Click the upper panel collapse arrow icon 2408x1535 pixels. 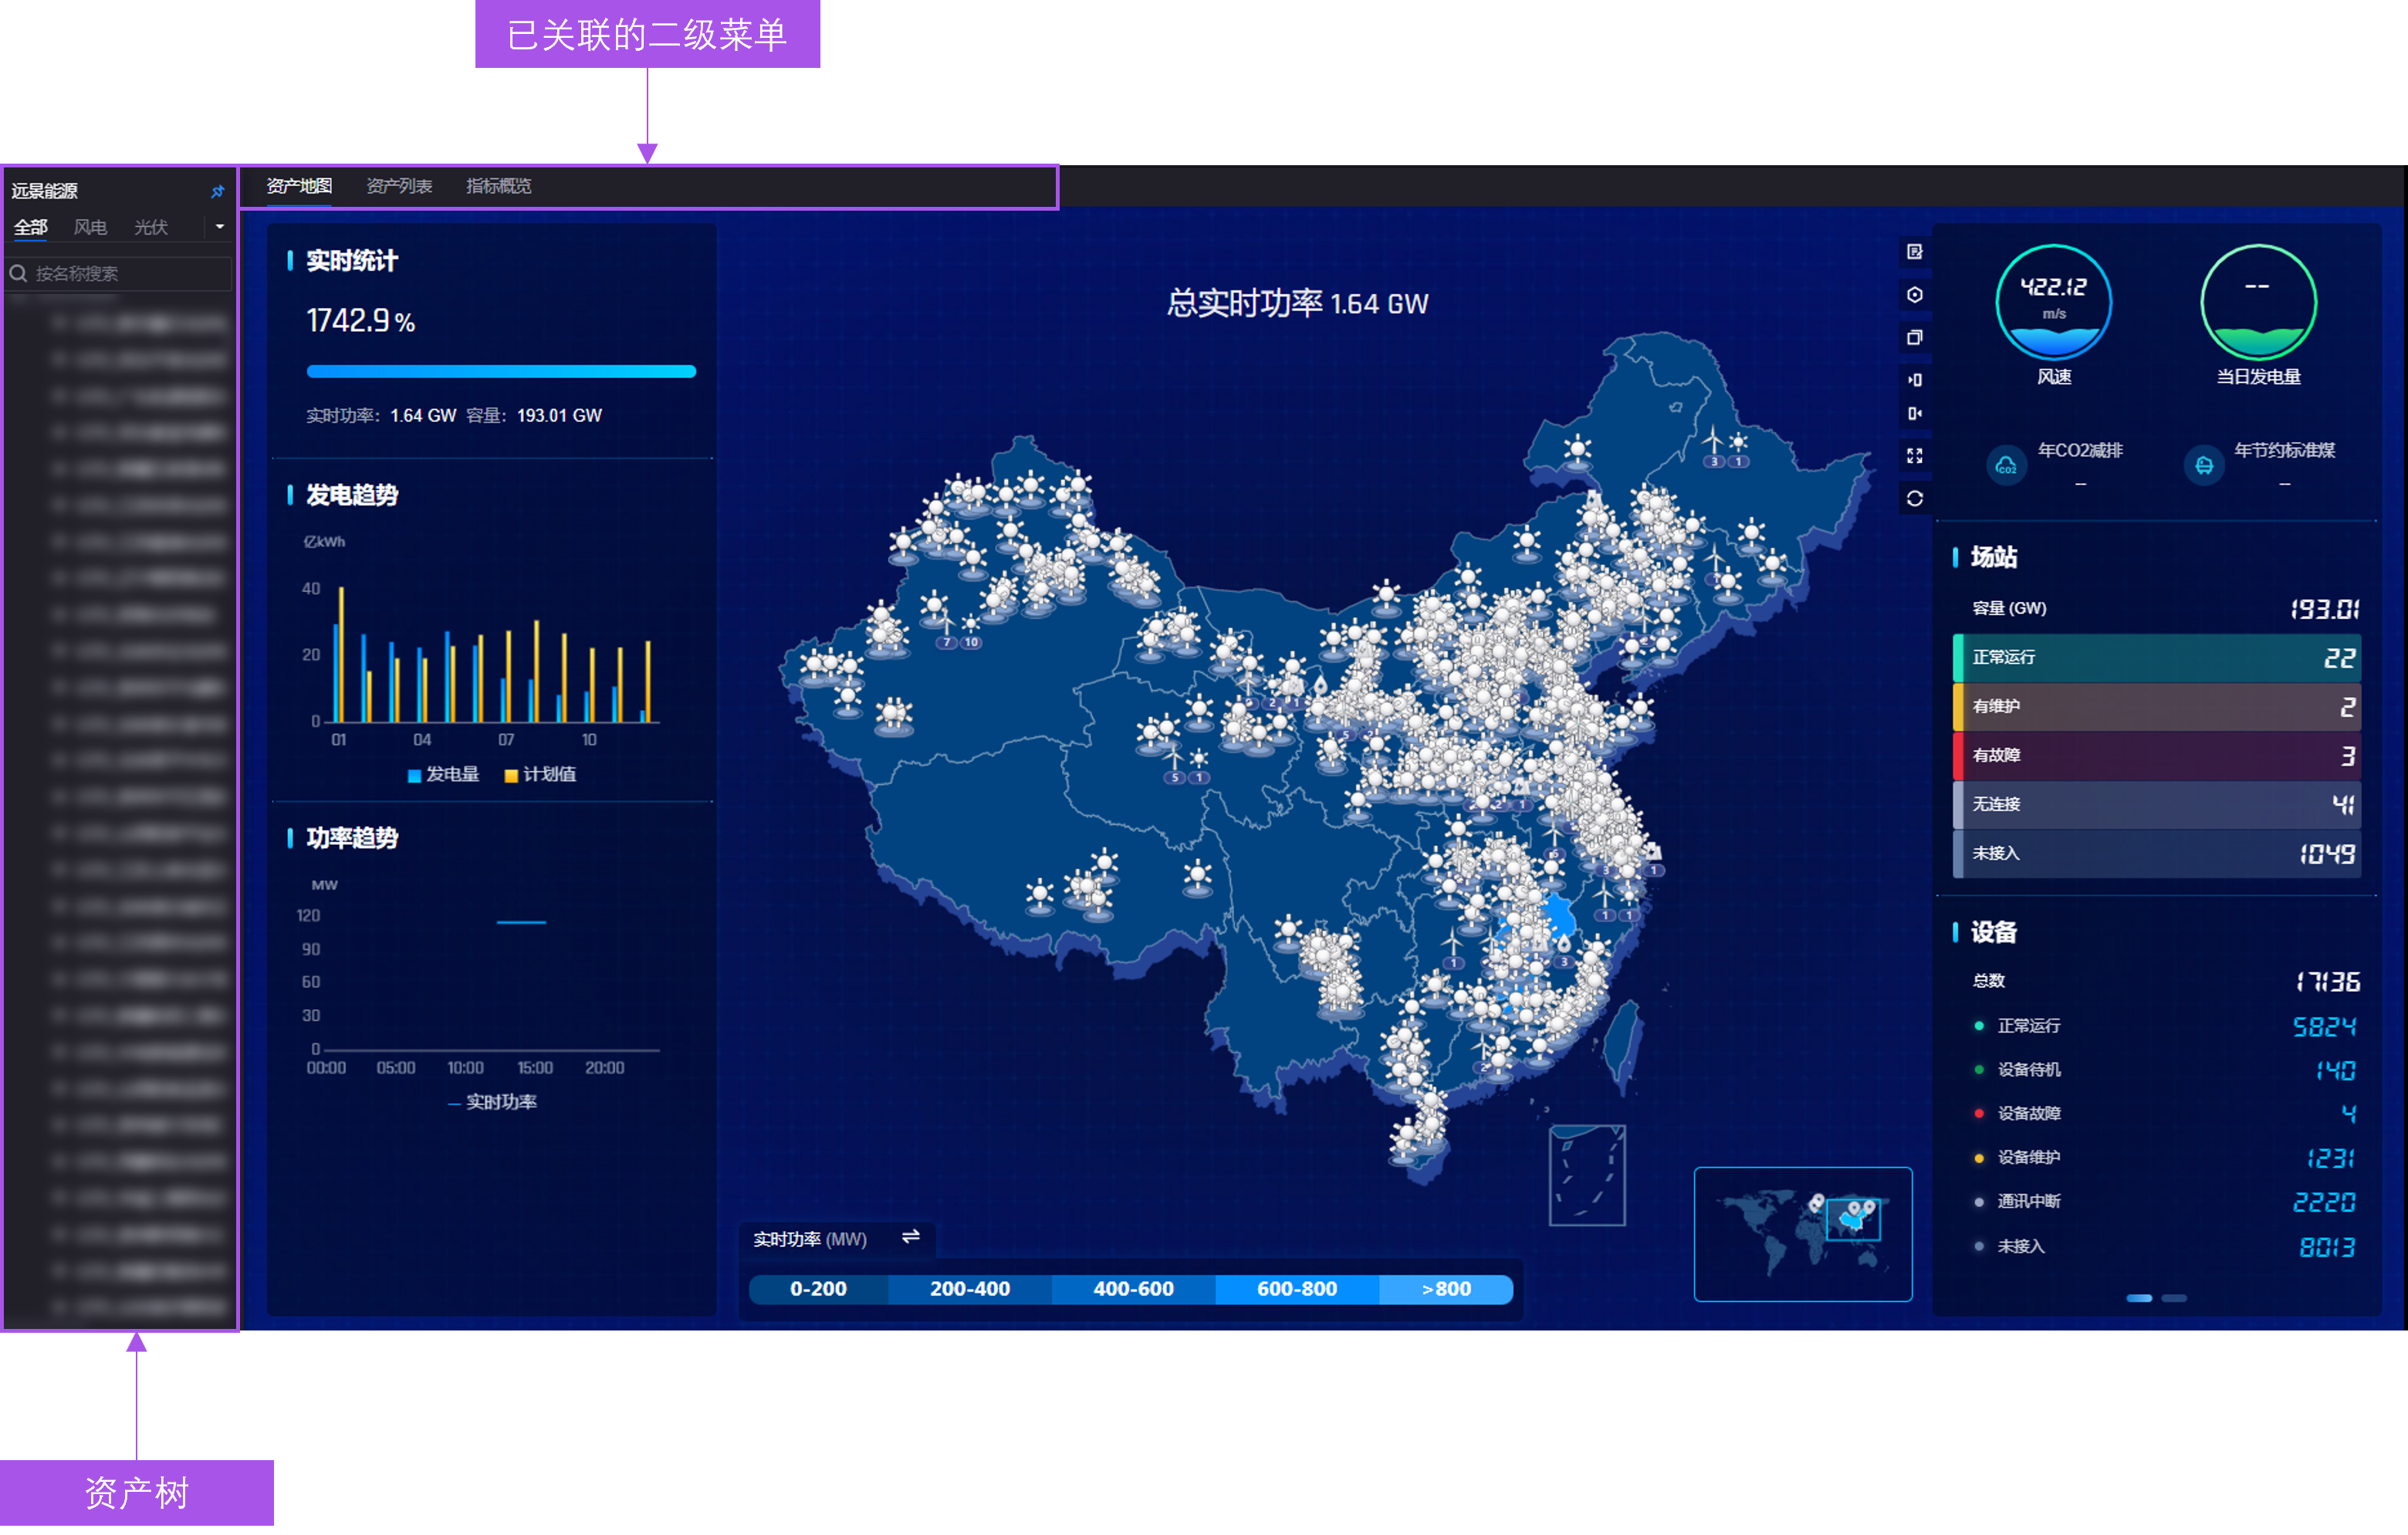(1914, 380)
